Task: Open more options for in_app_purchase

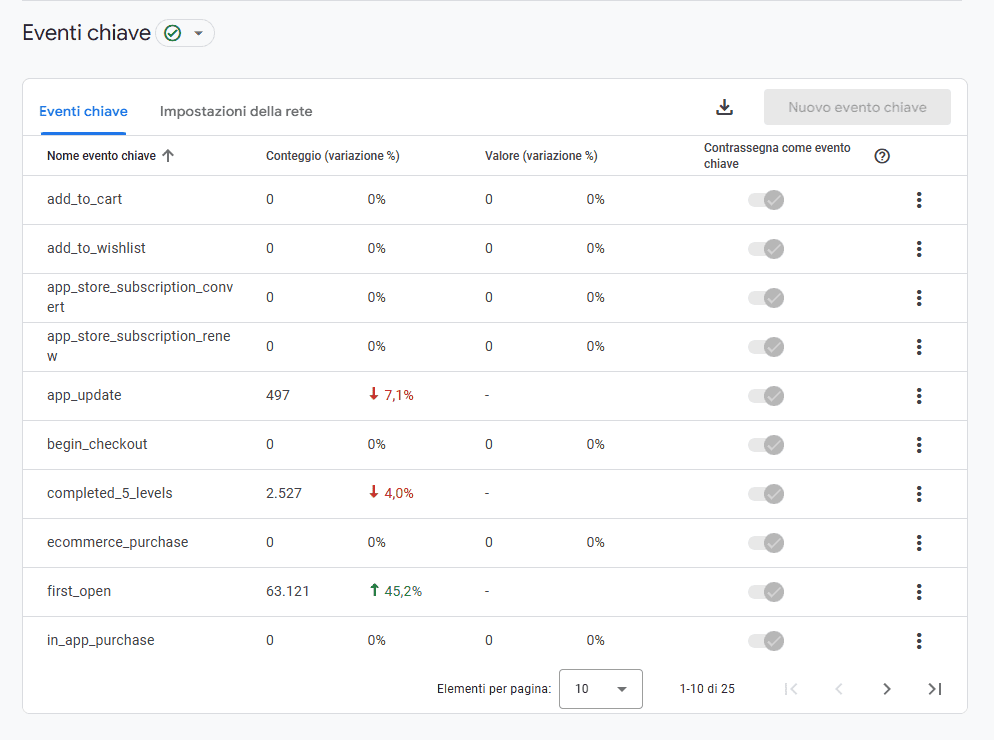Action: [919, 640]
